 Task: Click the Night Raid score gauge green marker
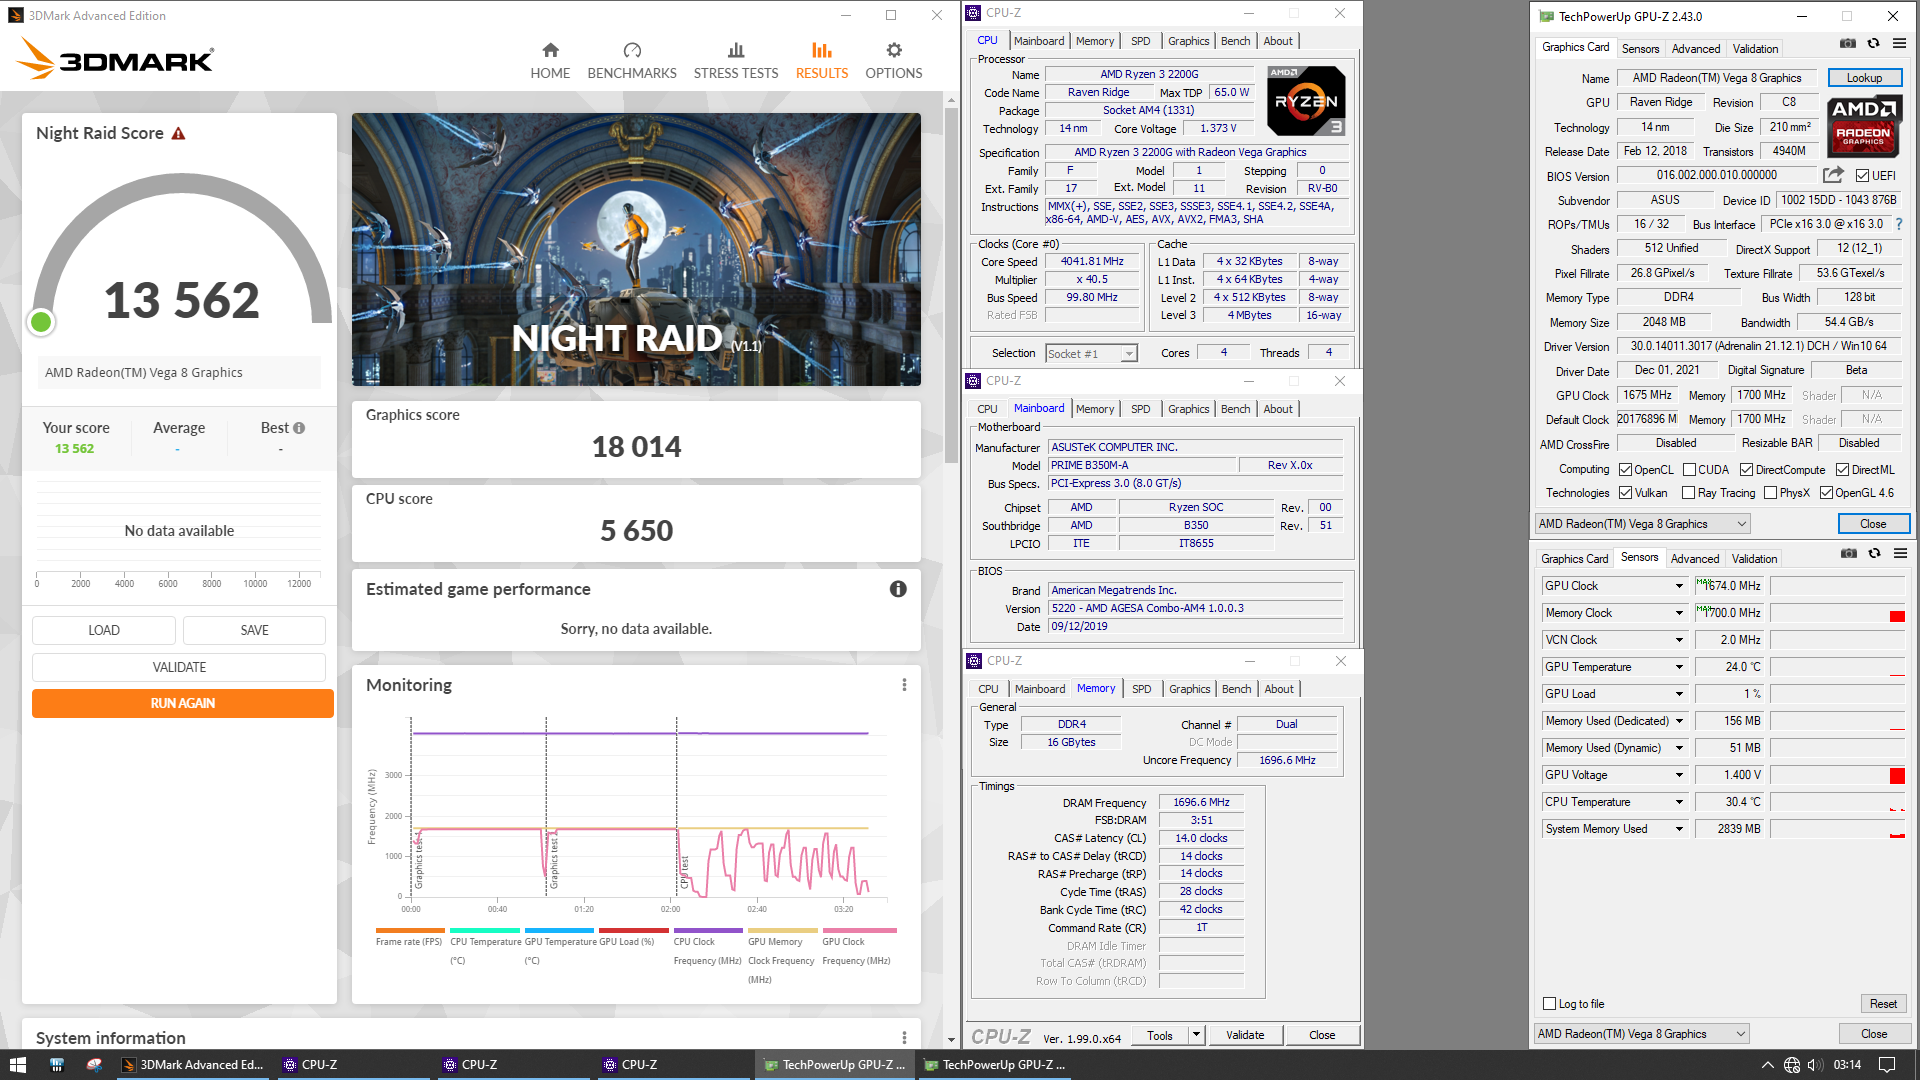click(x=41, y=322)
